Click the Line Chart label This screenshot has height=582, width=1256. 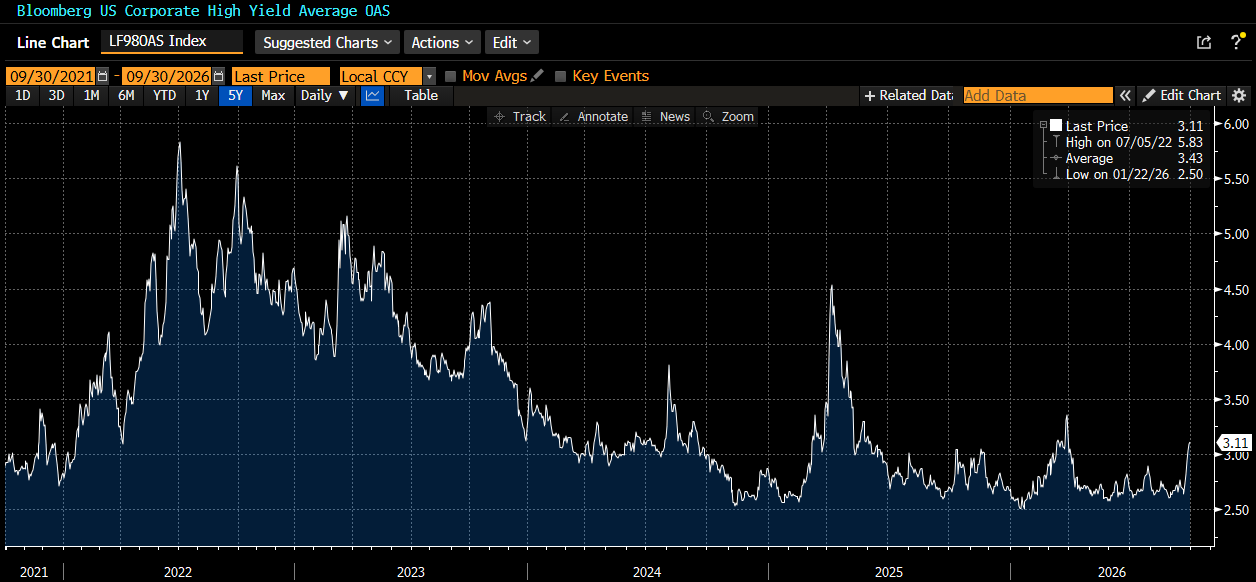[x=53, y=42]
